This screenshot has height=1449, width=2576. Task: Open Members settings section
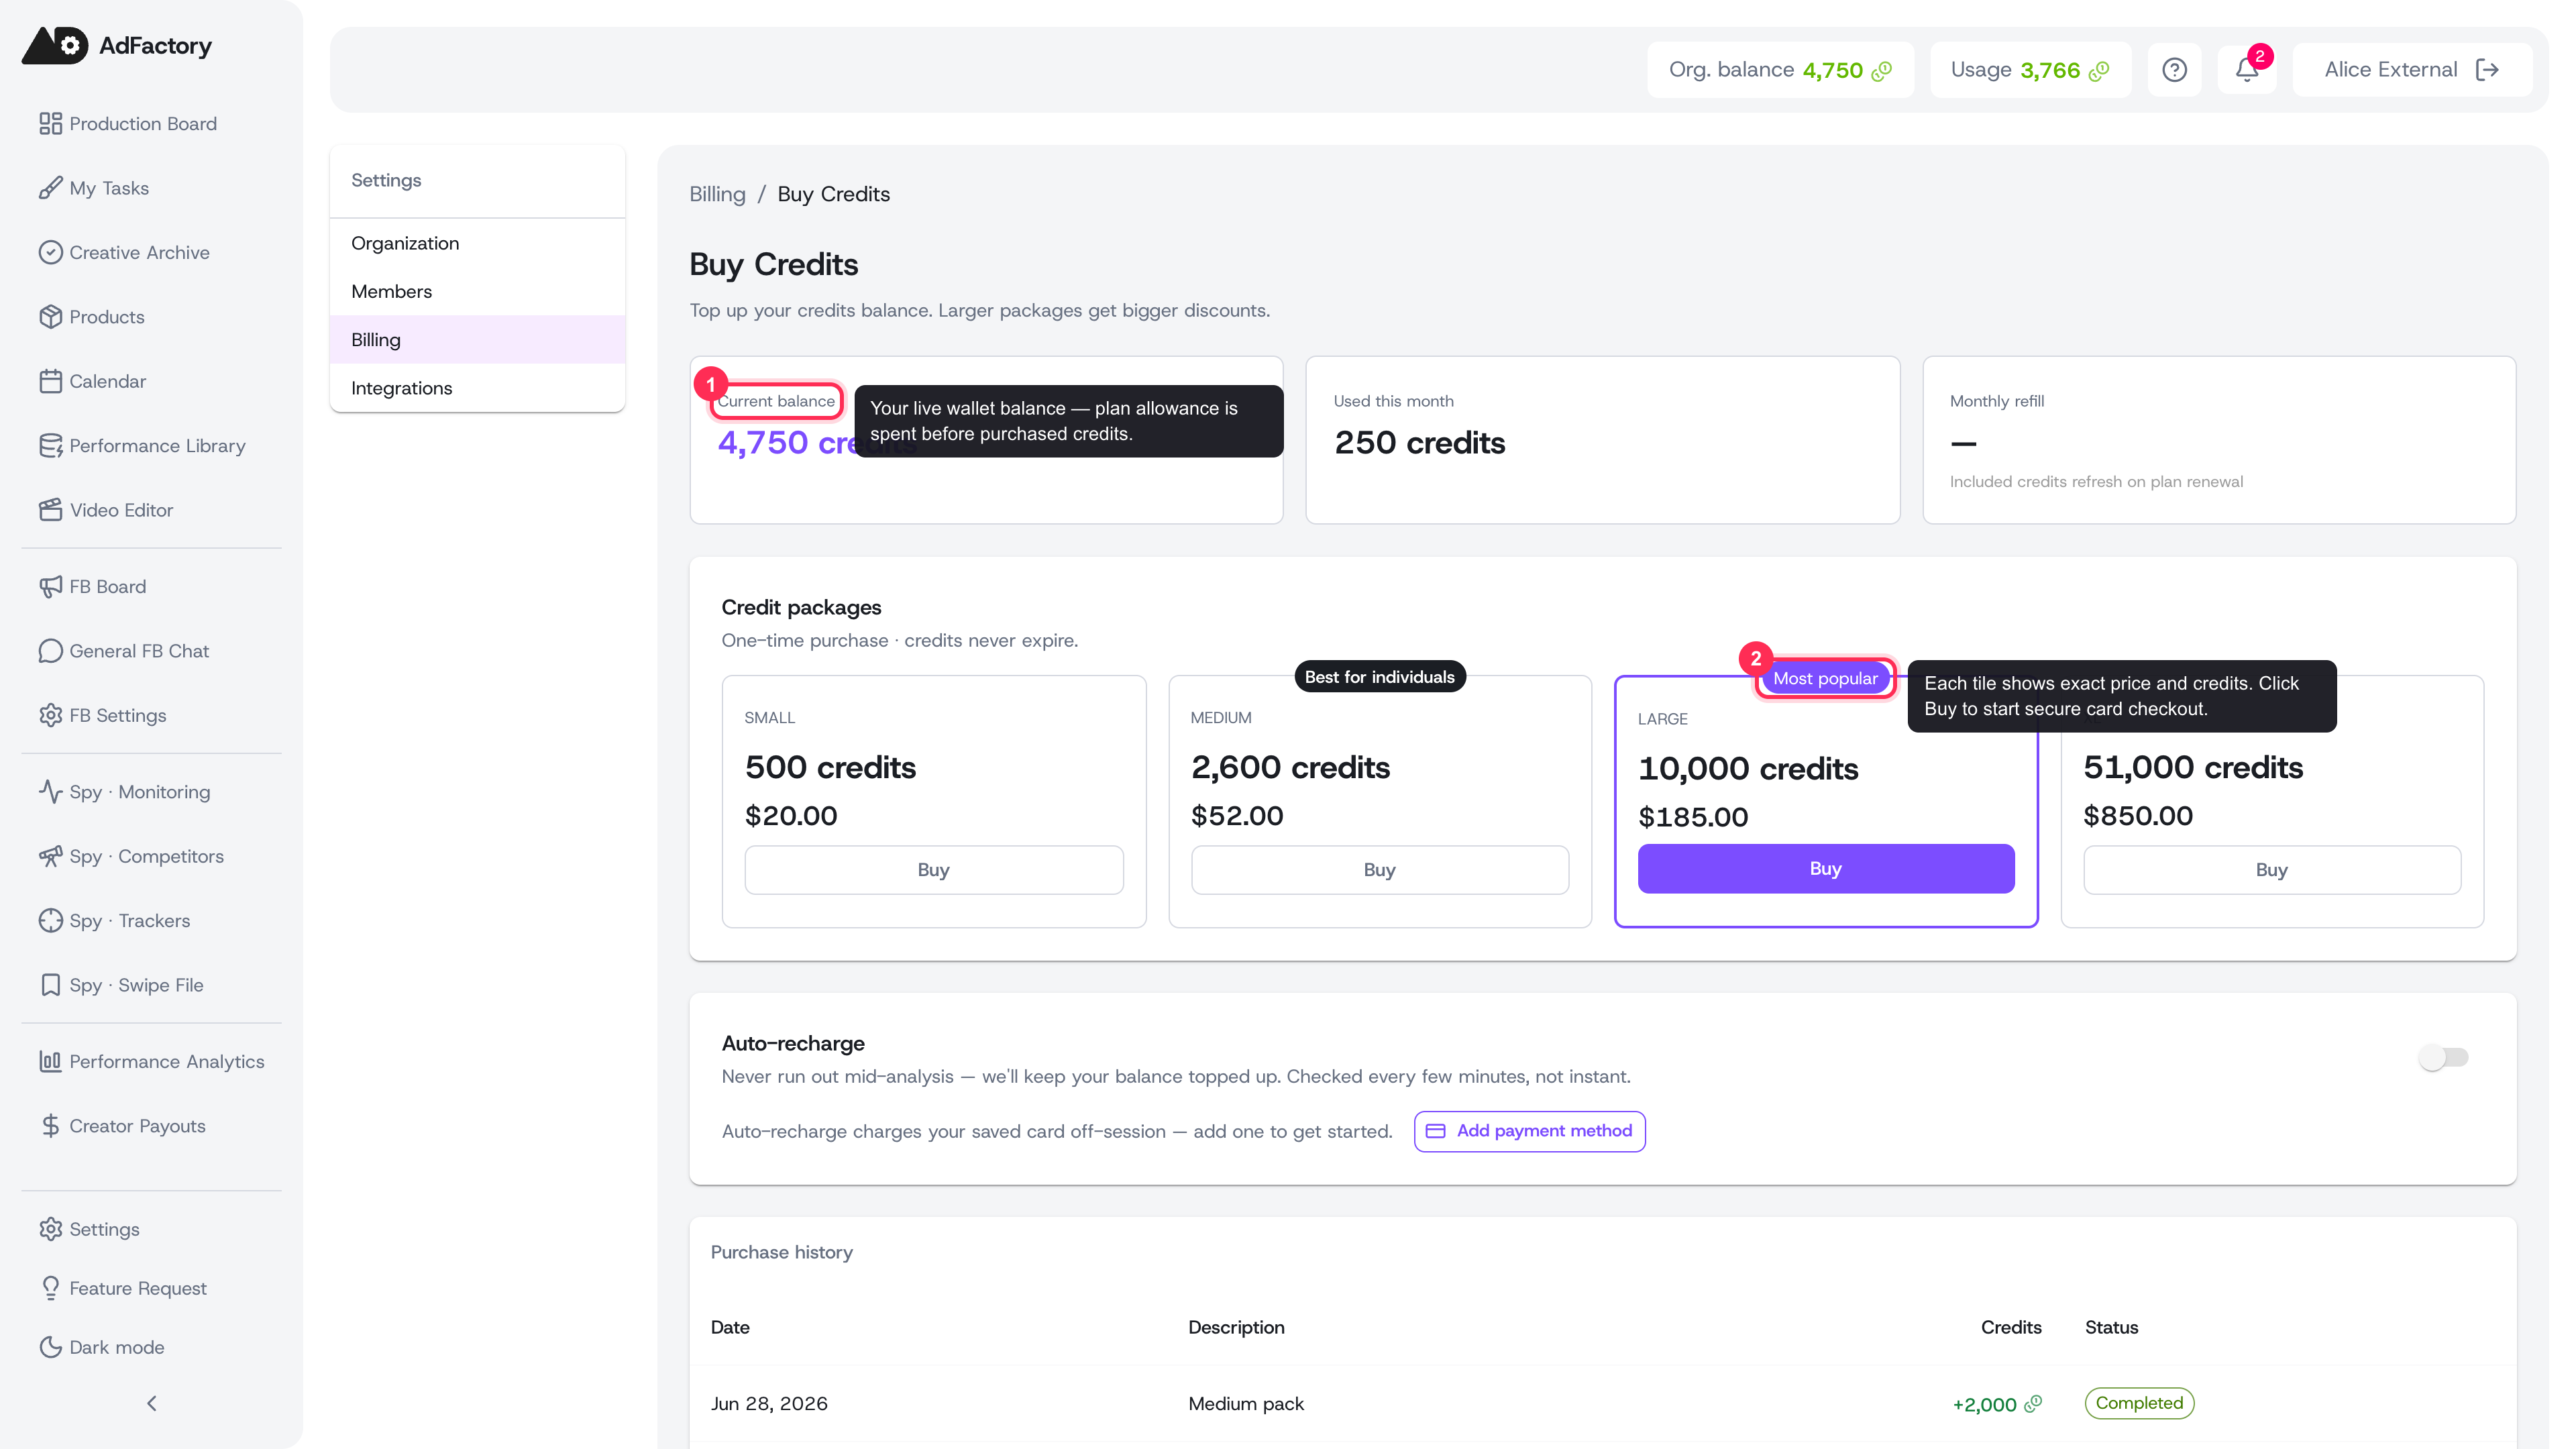pyautogui.click(x=477, y=291)
